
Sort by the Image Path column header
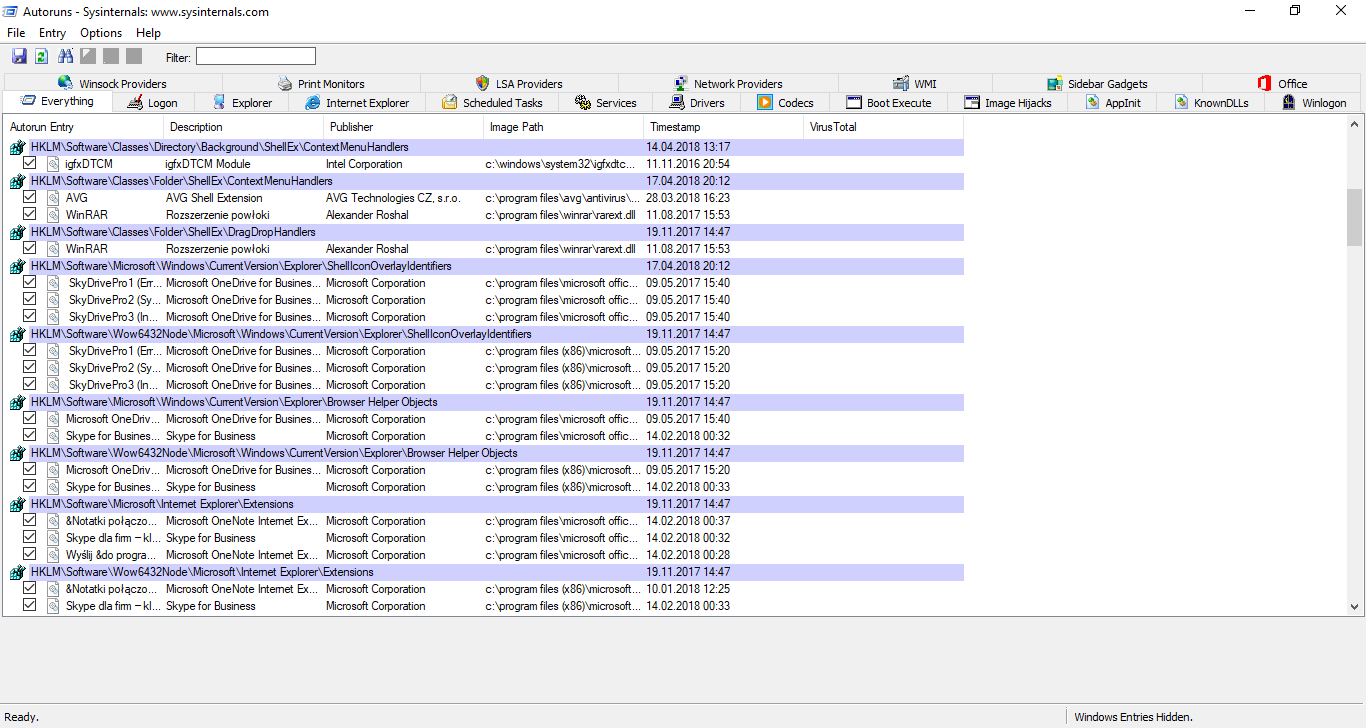pos(564,127)
